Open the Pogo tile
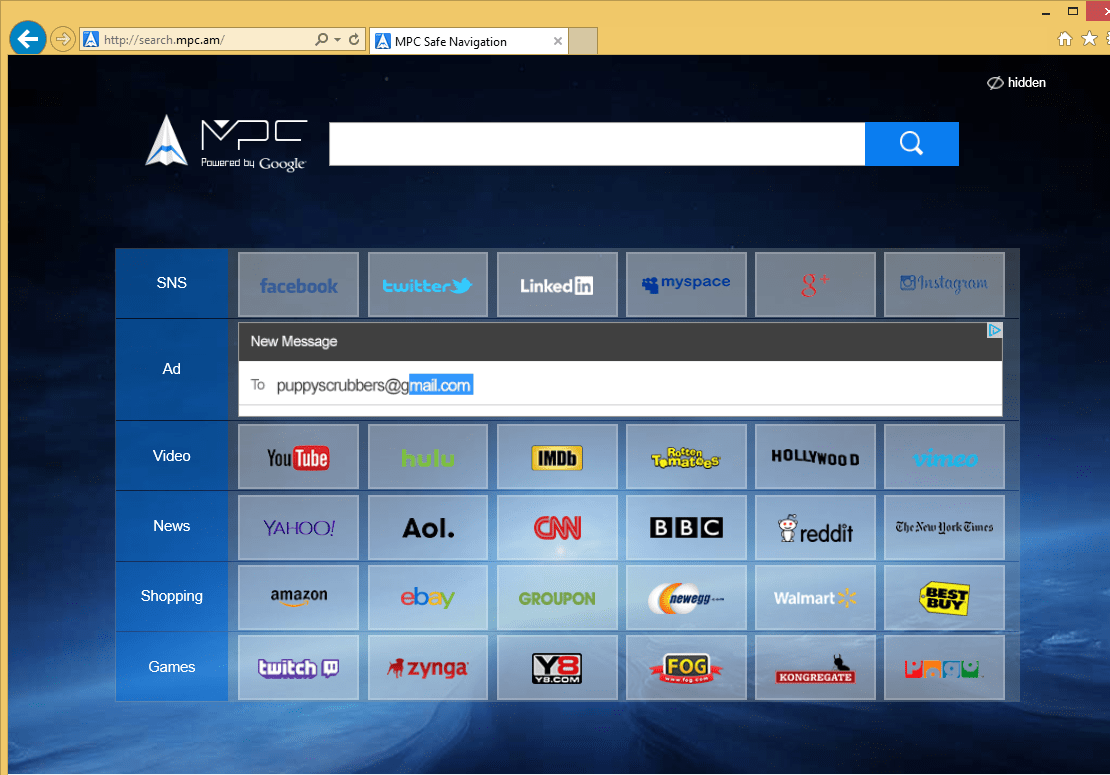 (944, 667)
